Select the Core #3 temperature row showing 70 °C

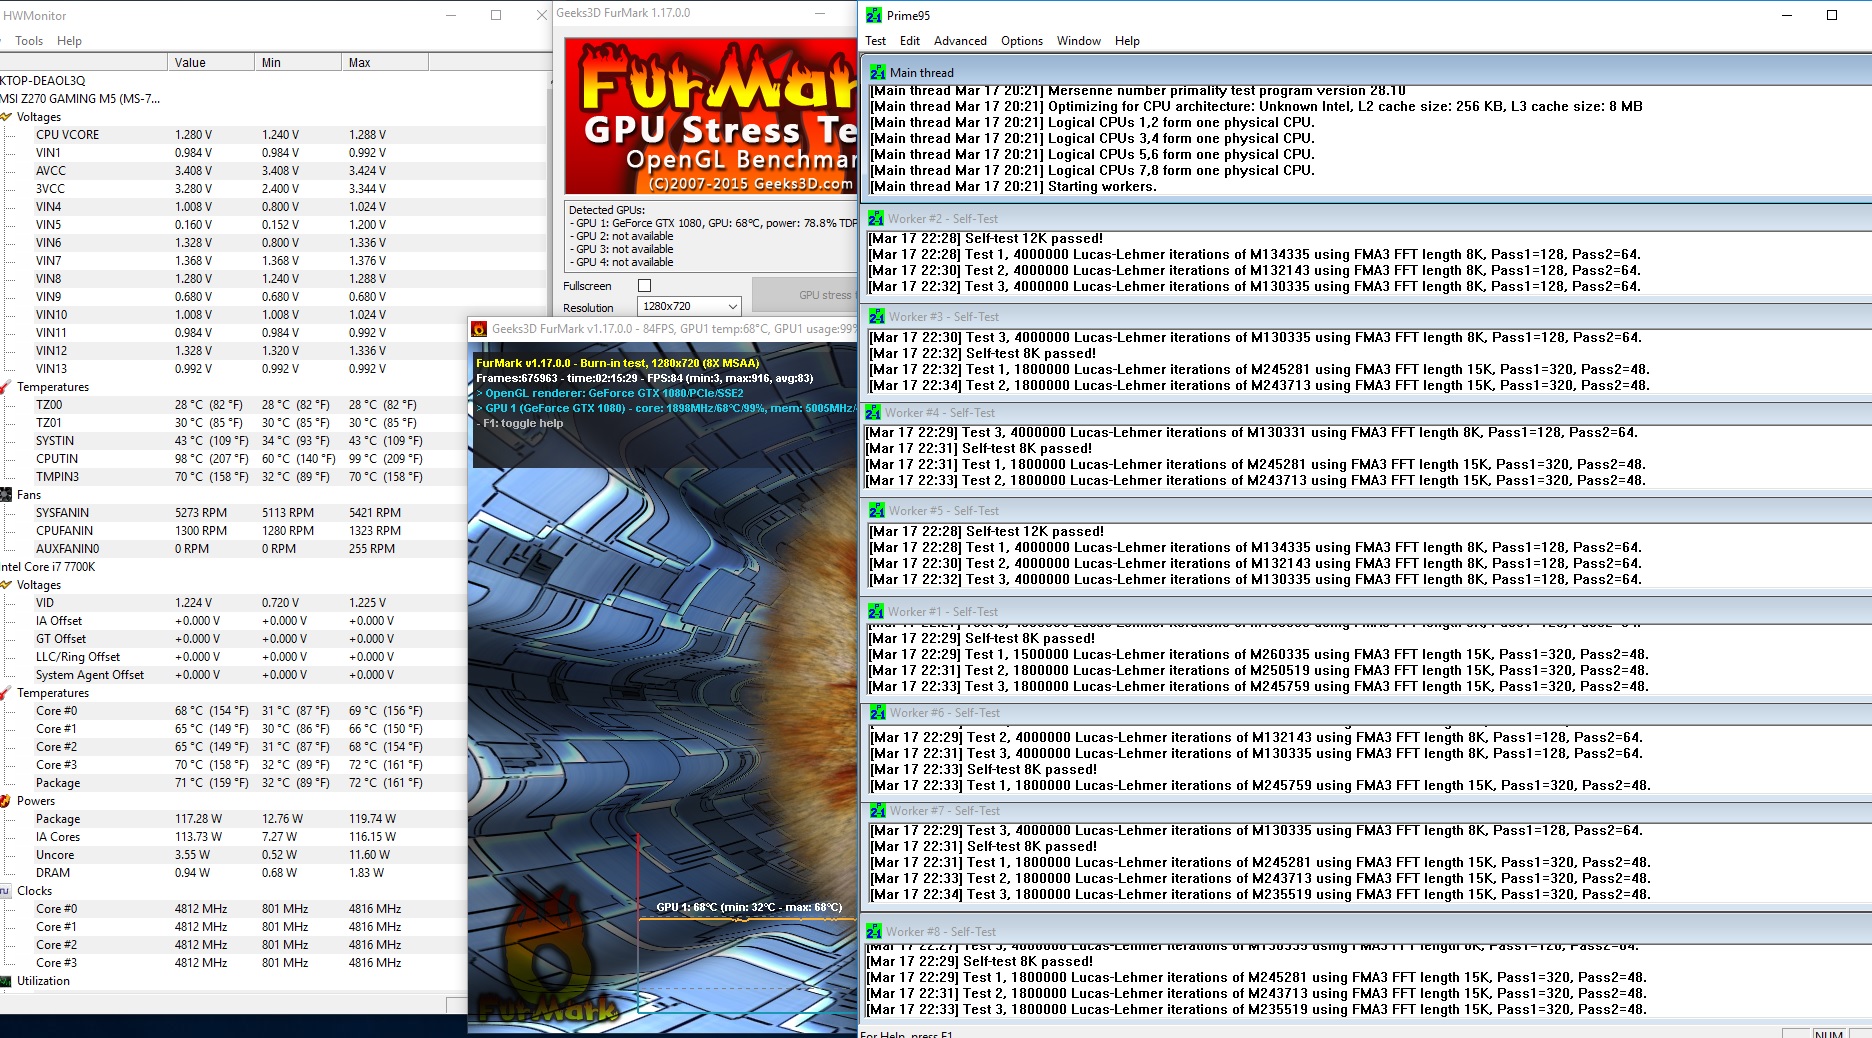(x=233, y=765)
